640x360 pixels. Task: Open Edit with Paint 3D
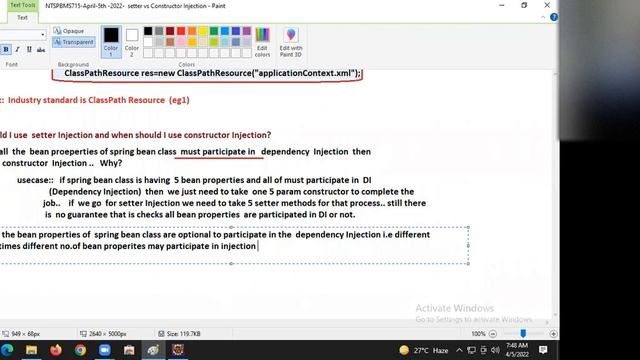[x=291, y=42]
